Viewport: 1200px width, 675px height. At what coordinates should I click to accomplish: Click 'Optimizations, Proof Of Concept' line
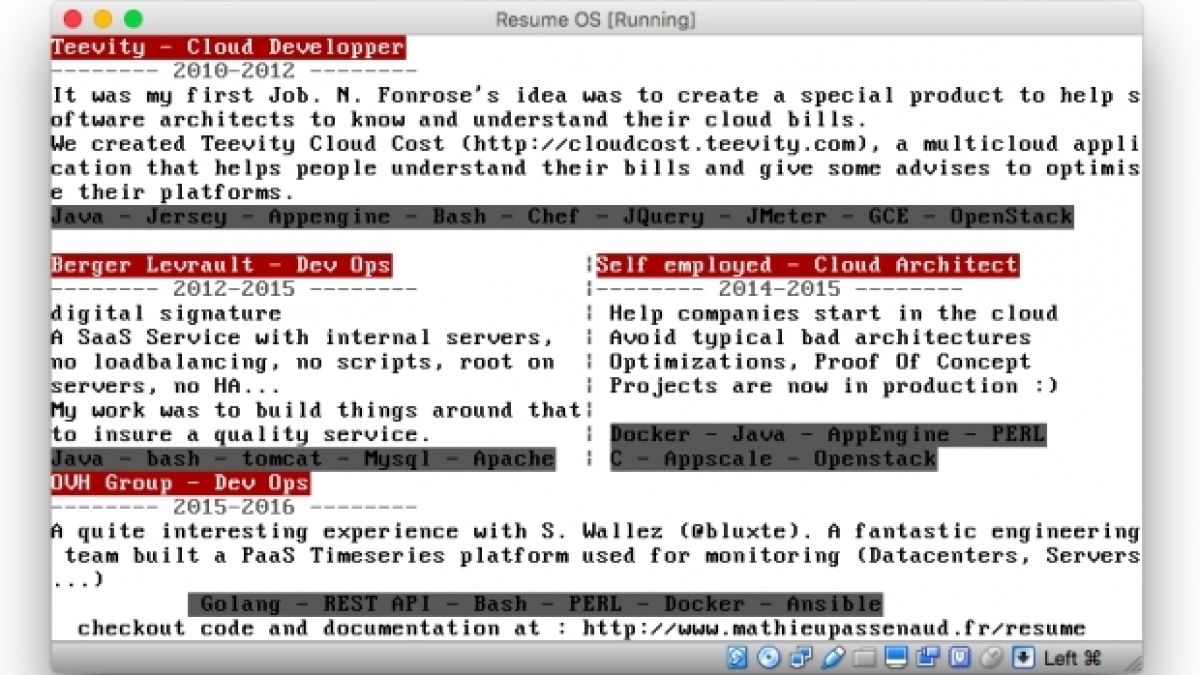pos(820,361)
